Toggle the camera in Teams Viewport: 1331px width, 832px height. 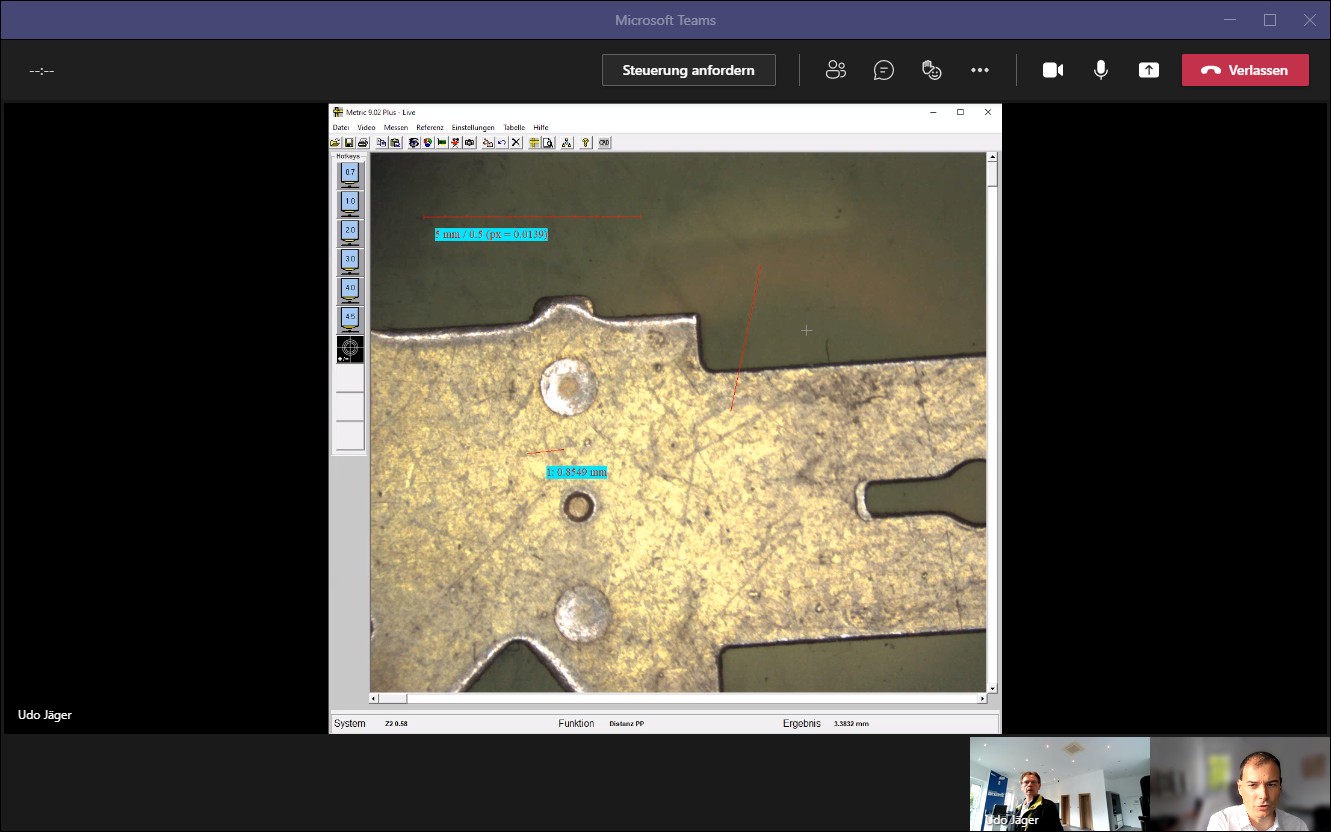(x=1052, y=70)
